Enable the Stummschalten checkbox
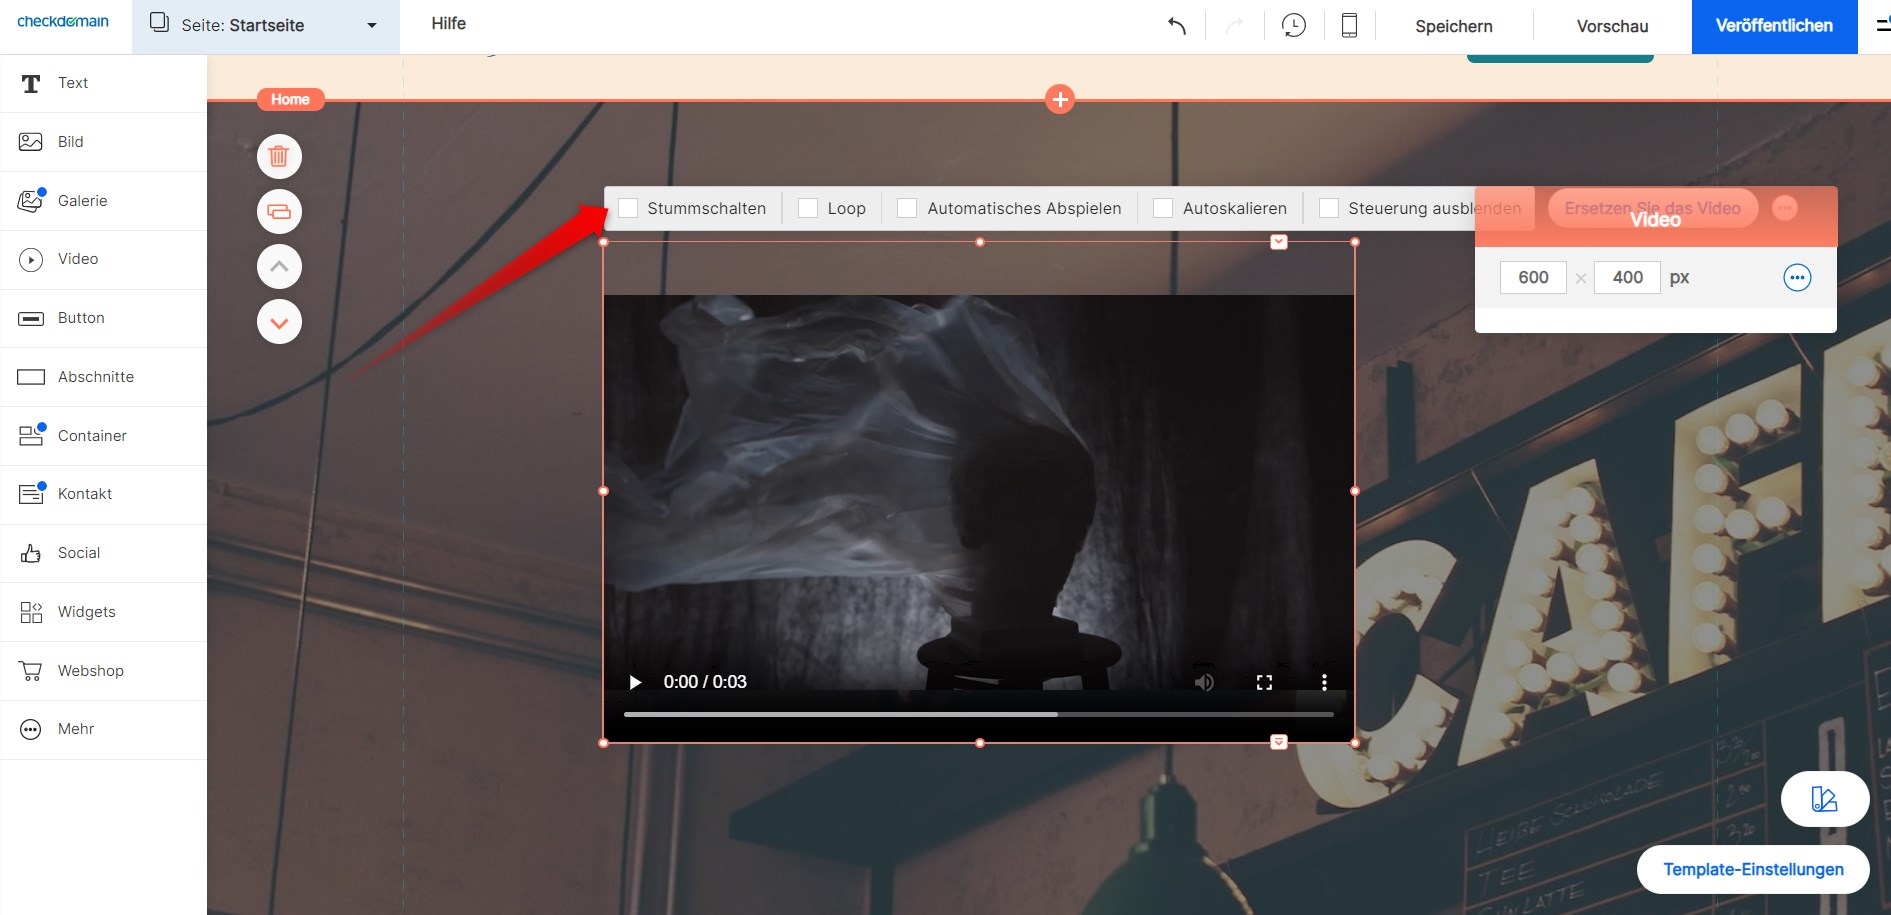Viewport: 1891px width, 915px height. (628, 208)
